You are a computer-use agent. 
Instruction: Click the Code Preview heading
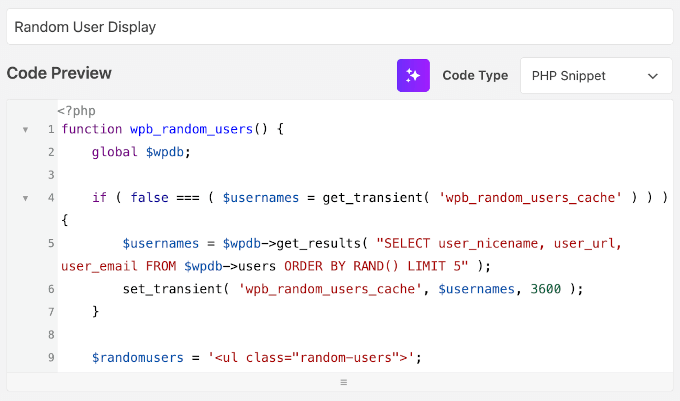(59, 73)
